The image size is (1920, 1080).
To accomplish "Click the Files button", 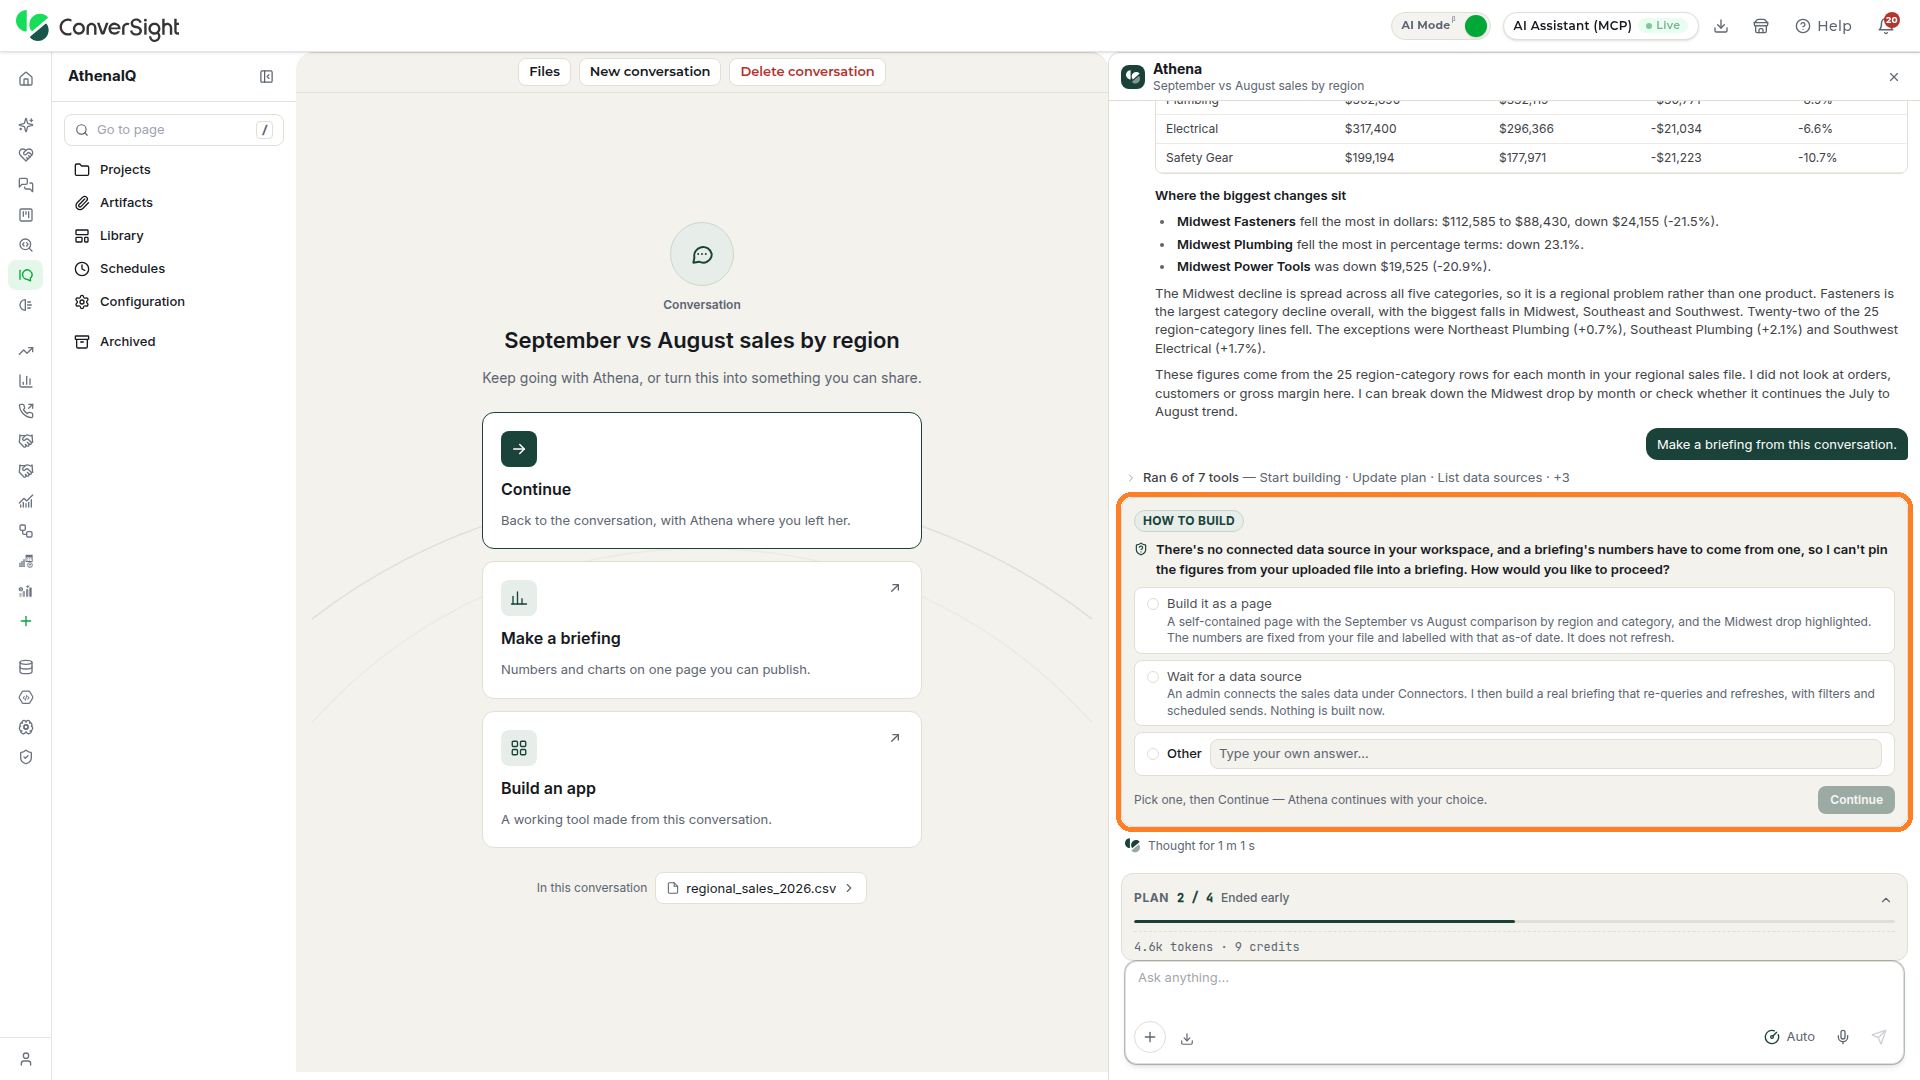I will tap(544, 72).
